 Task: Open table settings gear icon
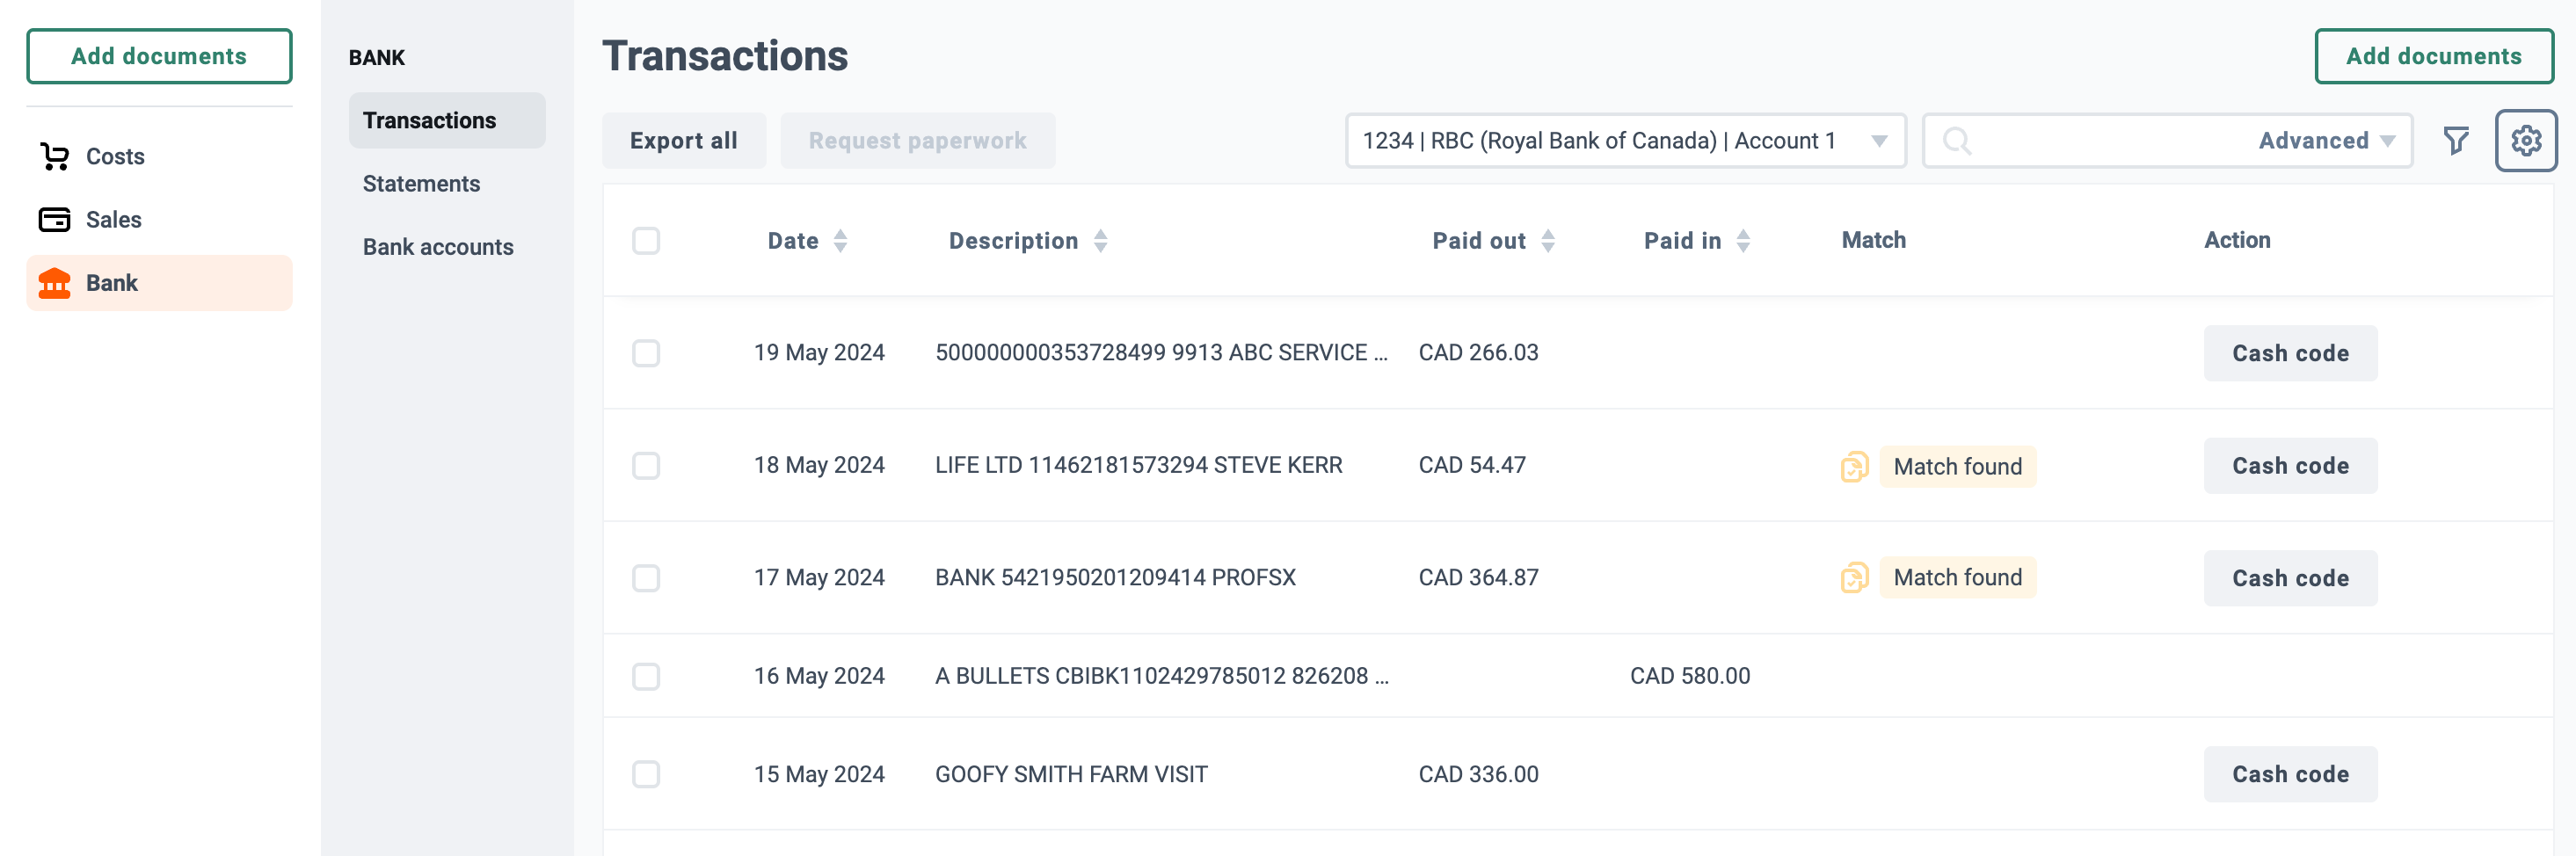pos(2526,141)
